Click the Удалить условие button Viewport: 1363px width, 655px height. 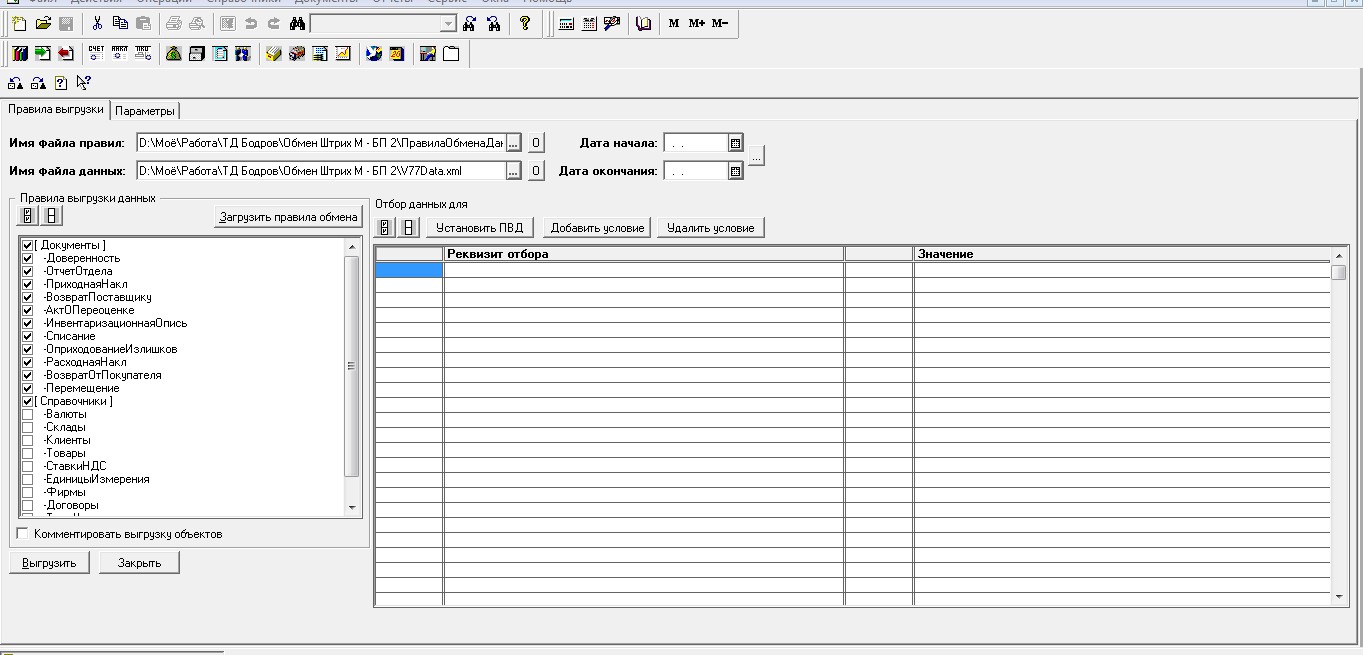point(711,227)
